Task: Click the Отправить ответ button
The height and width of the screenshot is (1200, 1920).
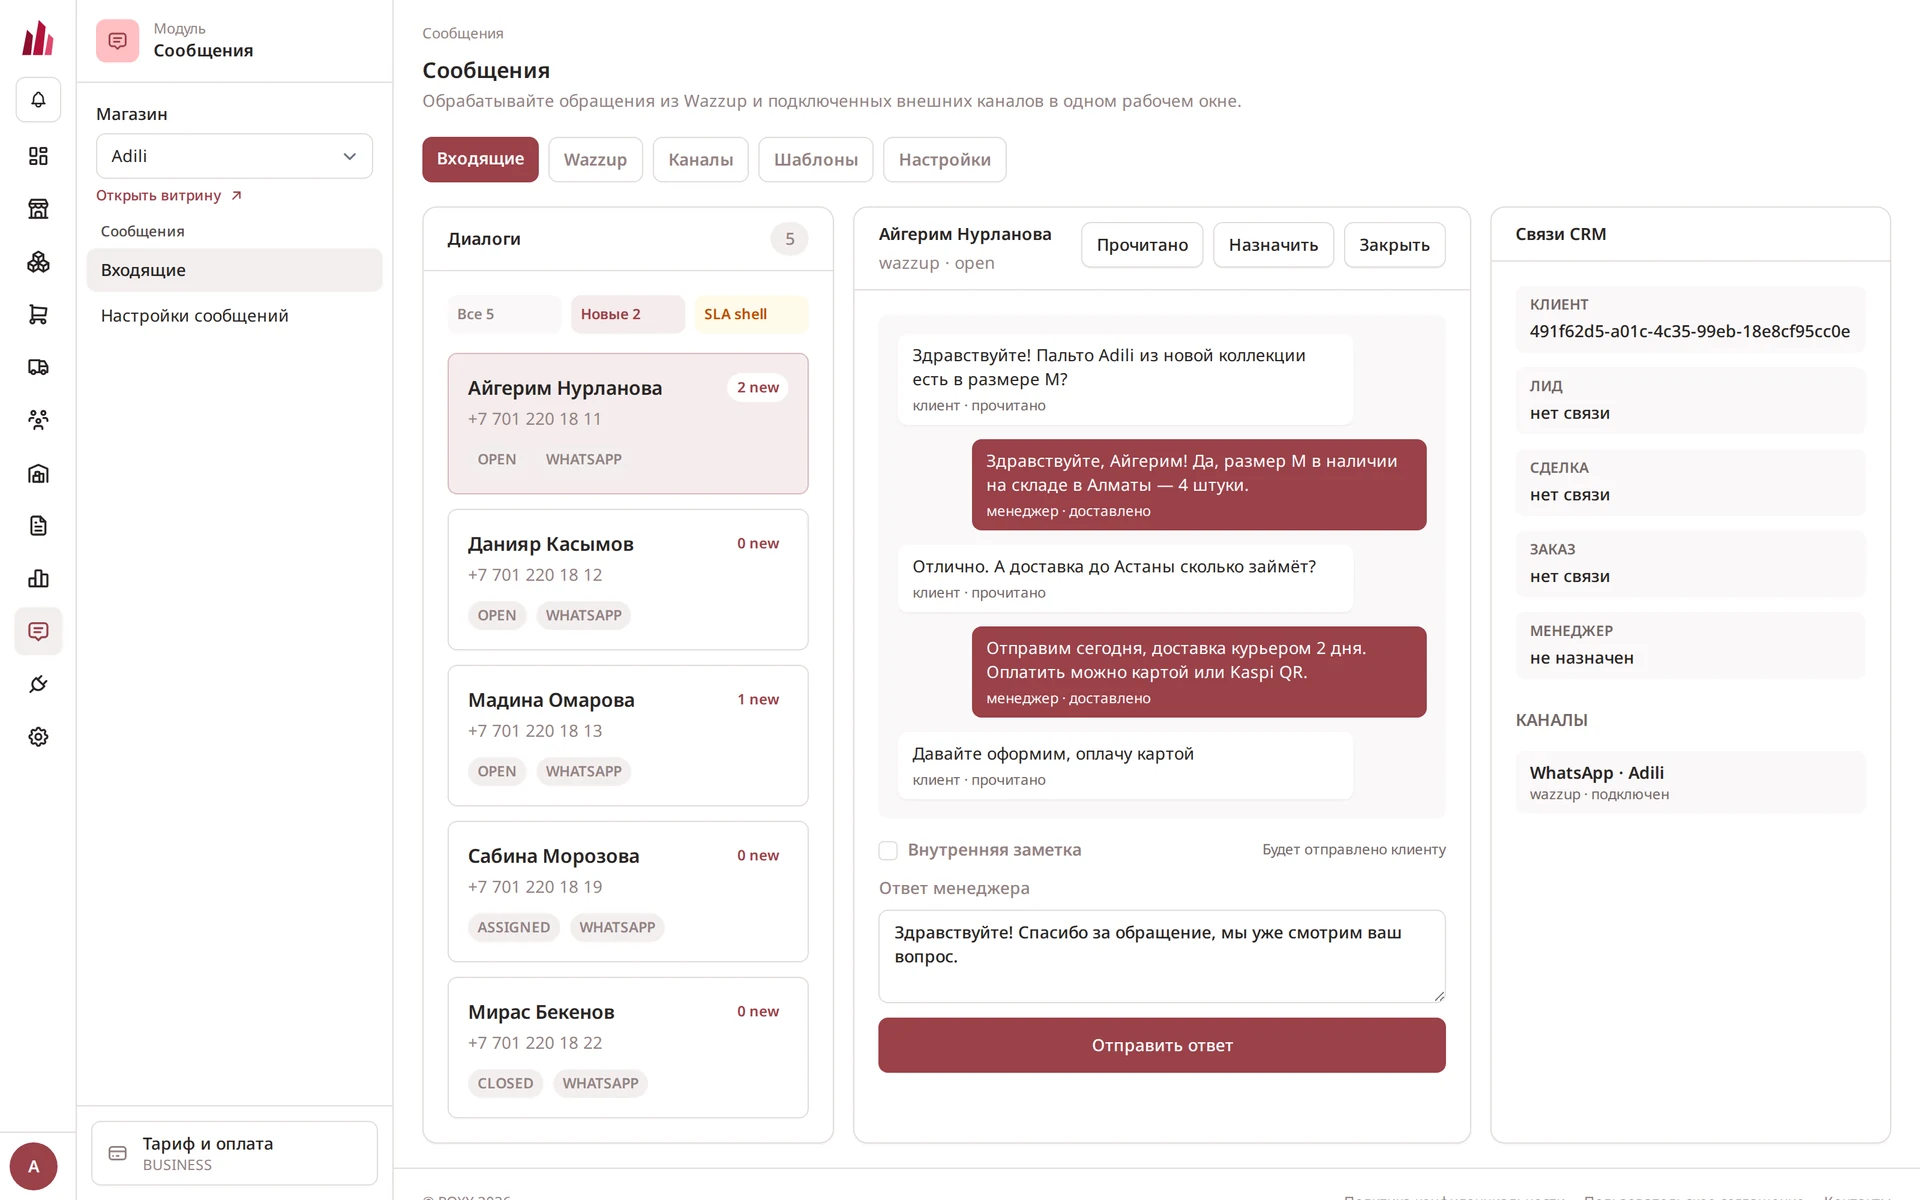Action: tap(1162, 1045)
